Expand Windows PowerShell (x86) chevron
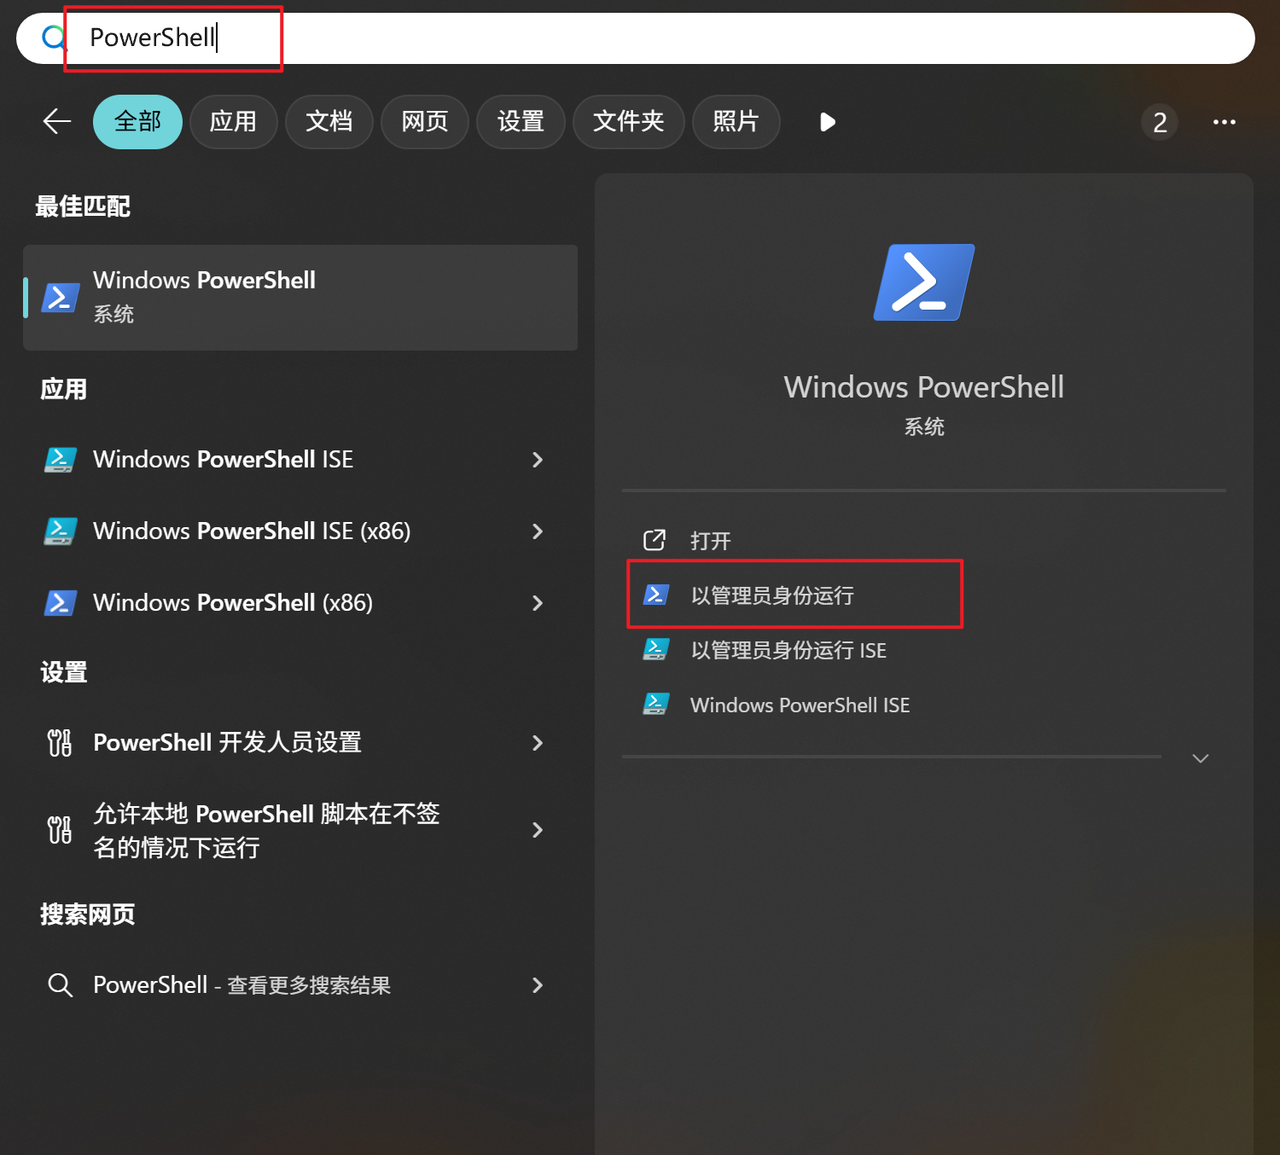This screenshot has width=1280, height=1155. [x=537, y=603]
